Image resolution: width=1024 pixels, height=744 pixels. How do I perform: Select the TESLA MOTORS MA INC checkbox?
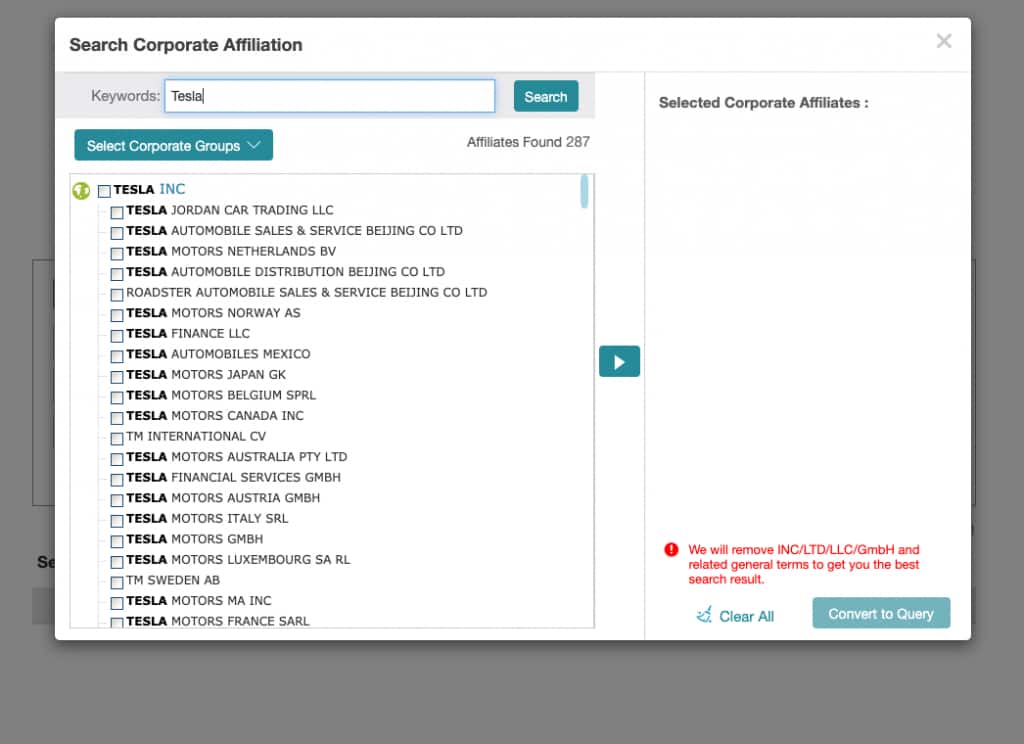pos(117,603)
